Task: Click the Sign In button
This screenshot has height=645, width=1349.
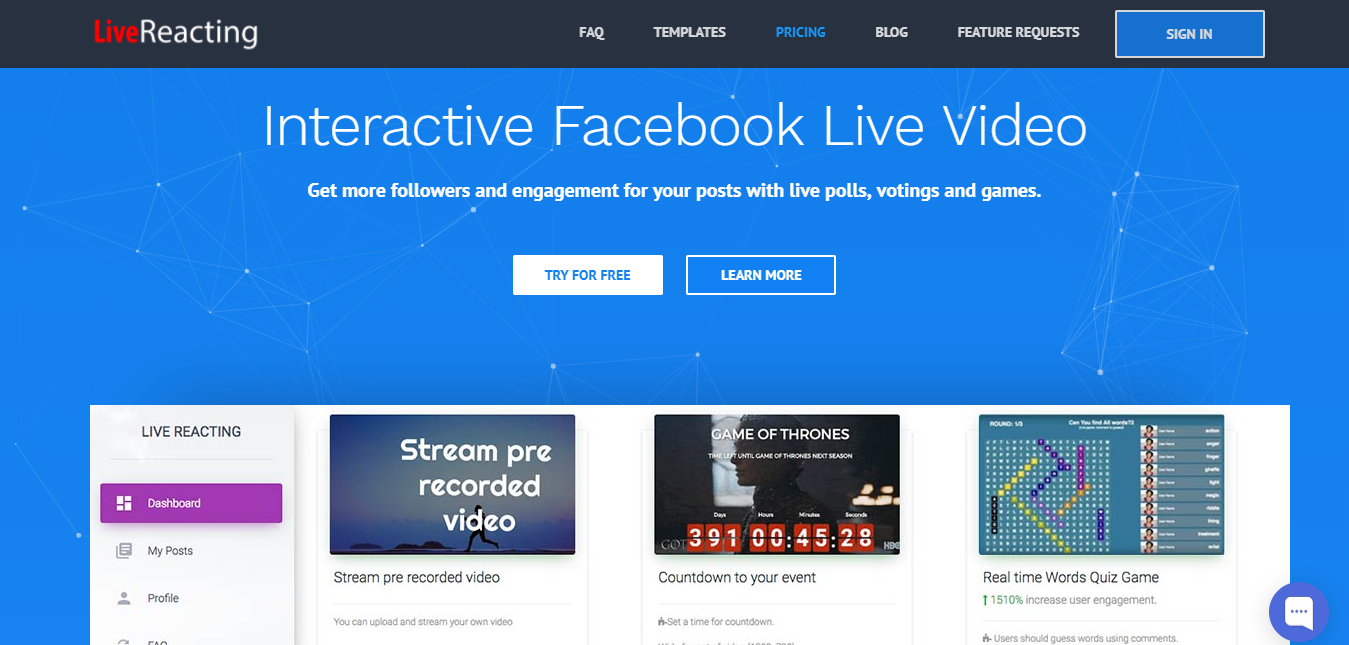Action: [1190, 34]
